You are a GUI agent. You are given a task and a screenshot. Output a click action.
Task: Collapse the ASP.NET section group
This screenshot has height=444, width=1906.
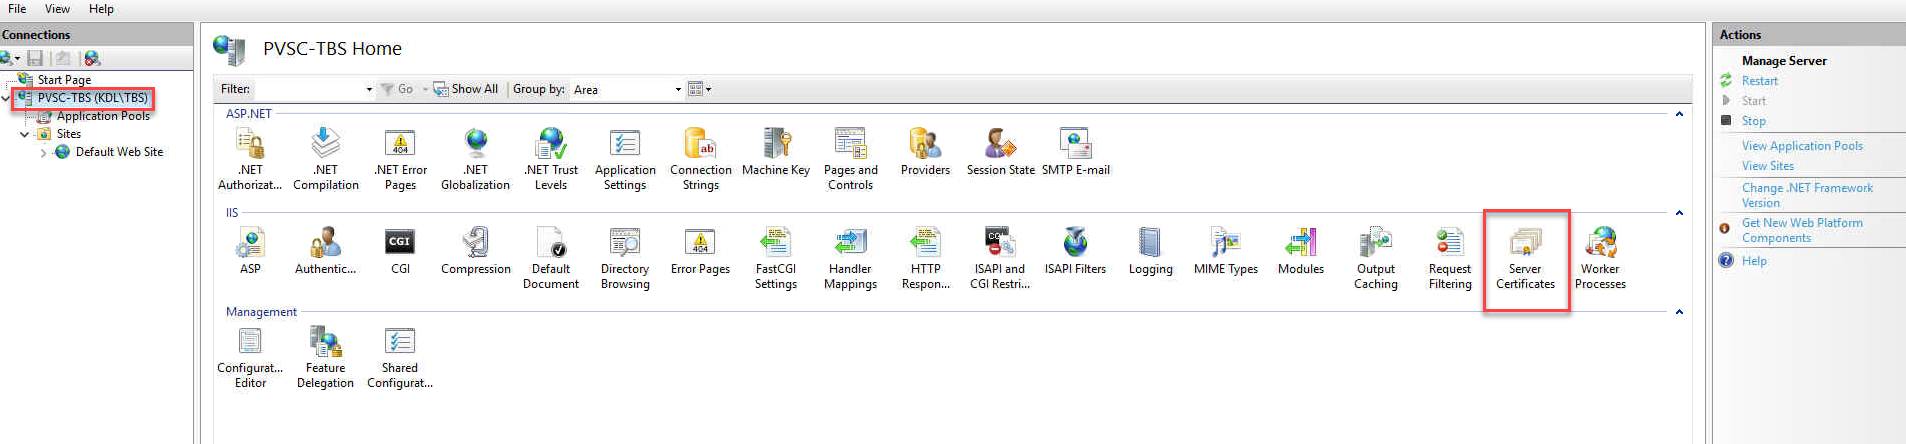coord(1679,114)
